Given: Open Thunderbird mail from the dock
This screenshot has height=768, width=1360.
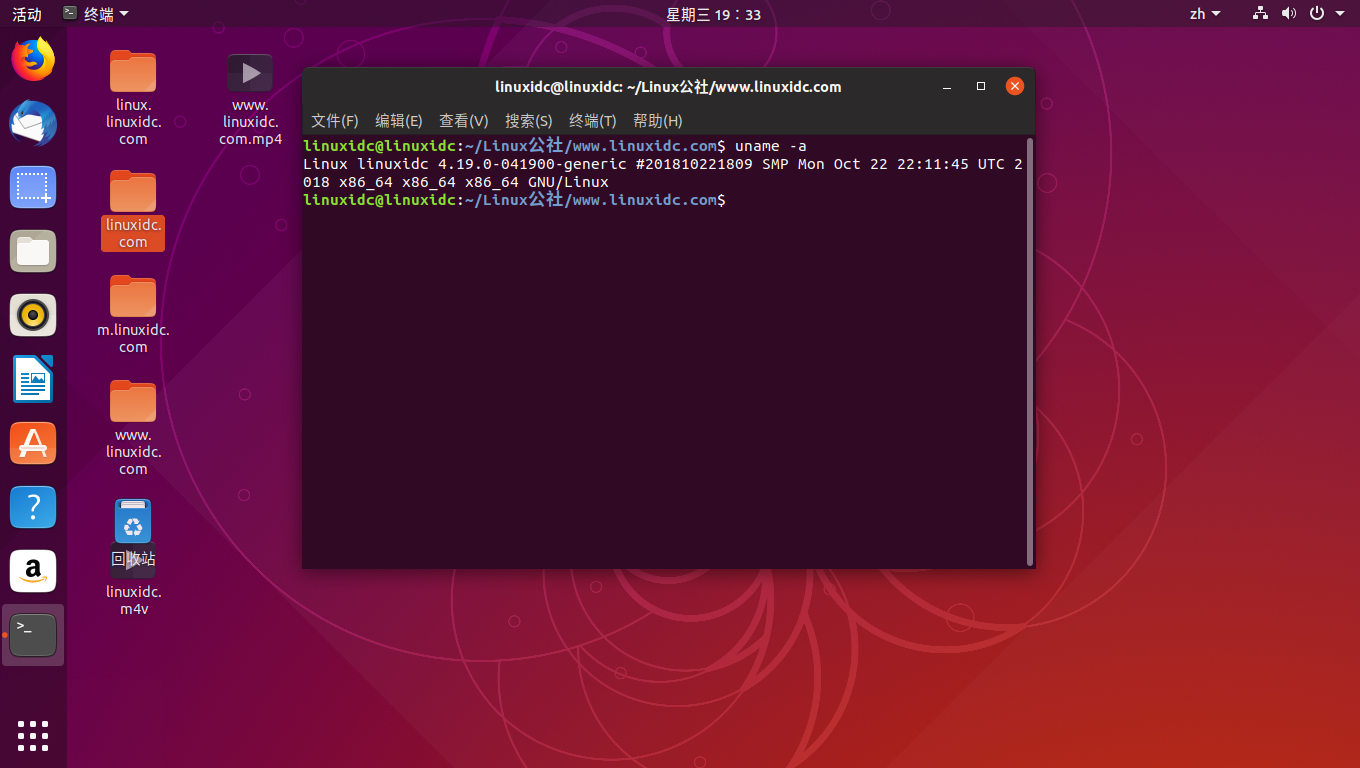Looking at the screenshot, I should [33, 123].
